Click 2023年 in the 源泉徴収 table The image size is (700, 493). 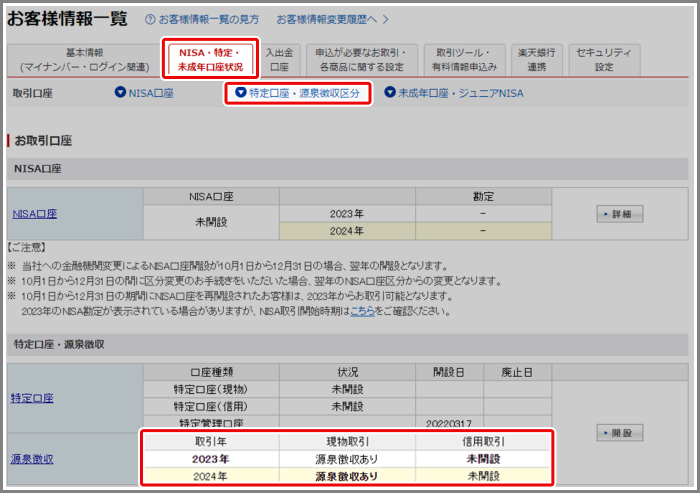(x=211, y=459)
